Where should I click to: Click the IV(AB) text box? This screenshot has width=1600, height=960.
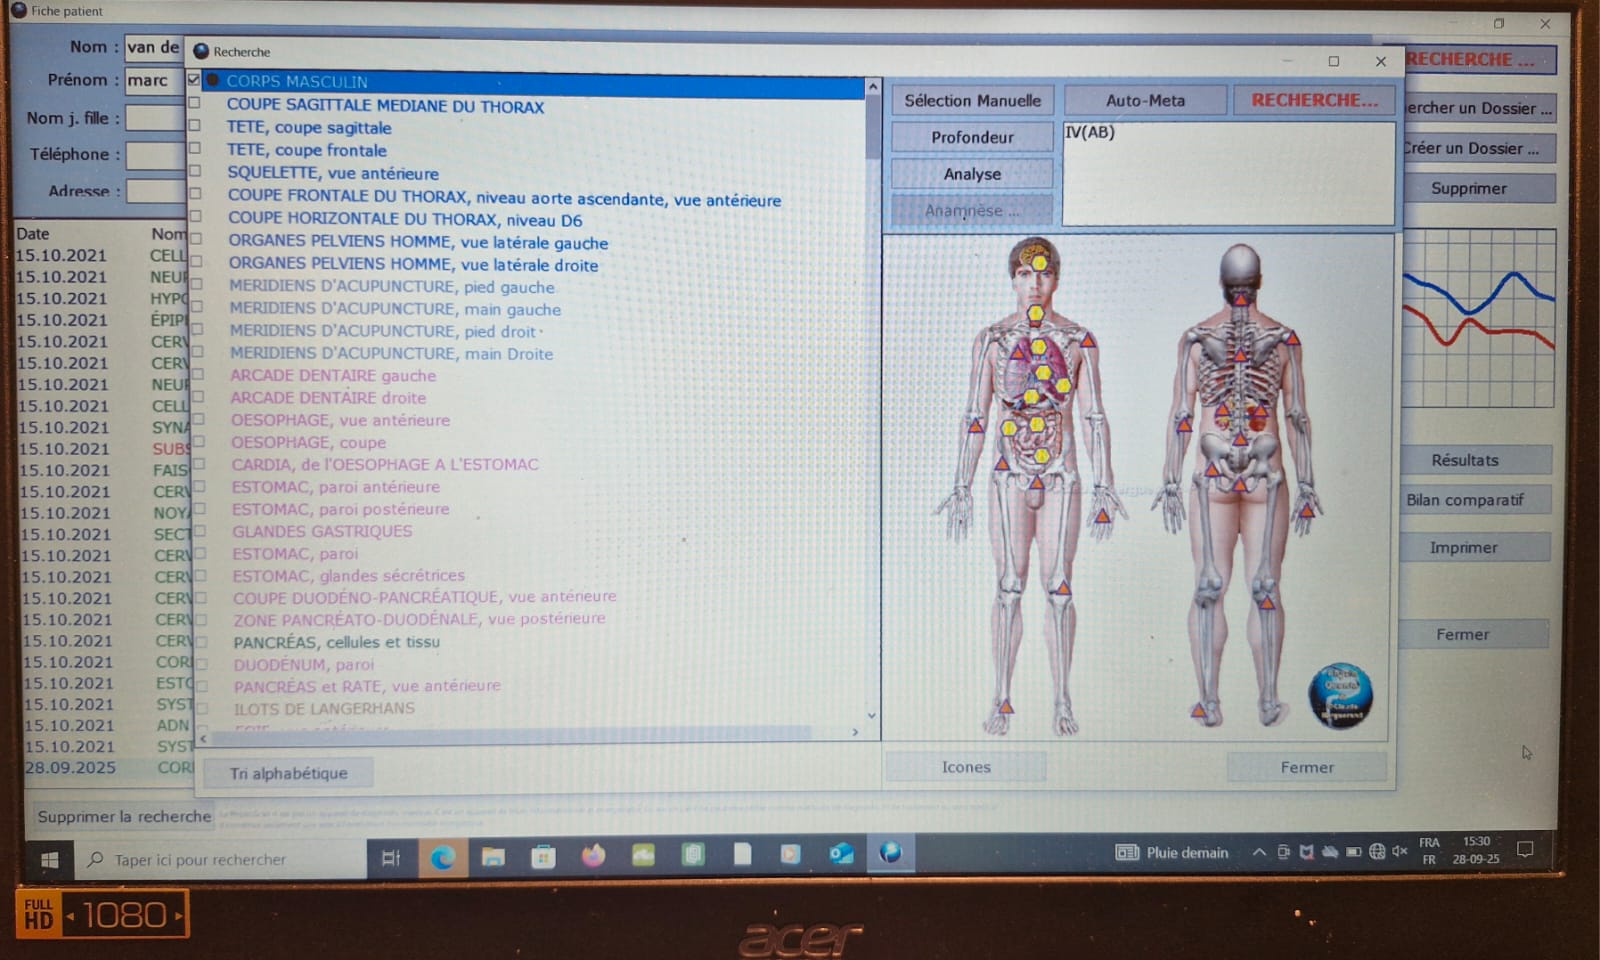(1228, 173)
